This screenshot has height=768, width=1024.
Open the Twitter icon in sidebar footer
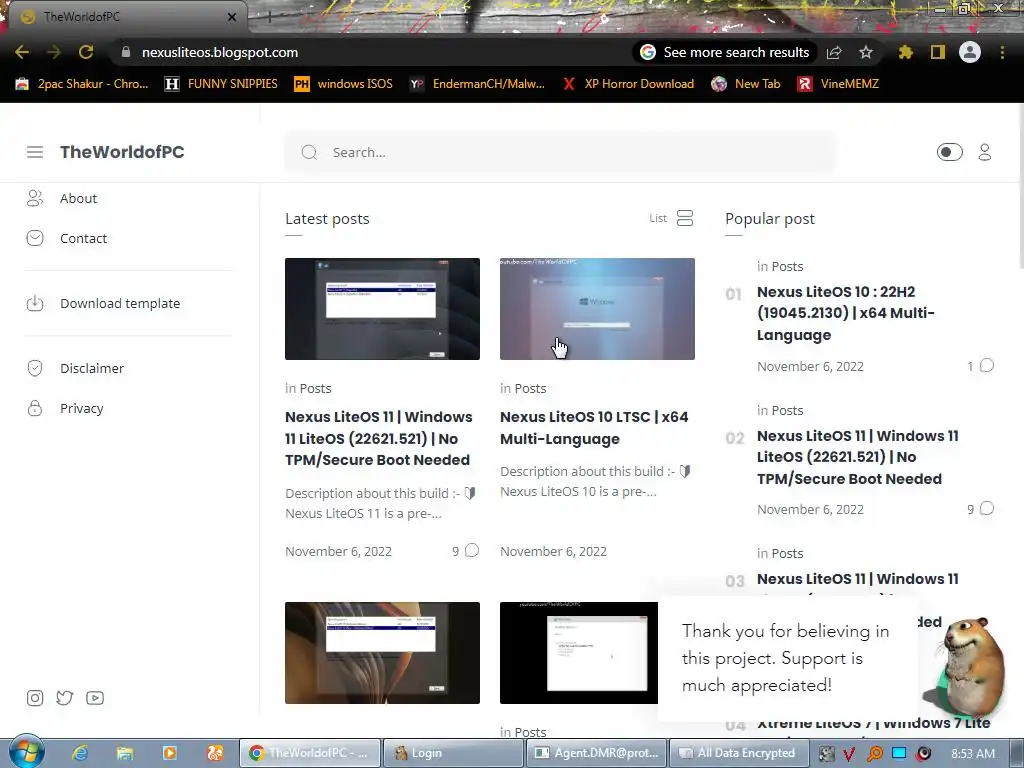(x=65, y=698)
